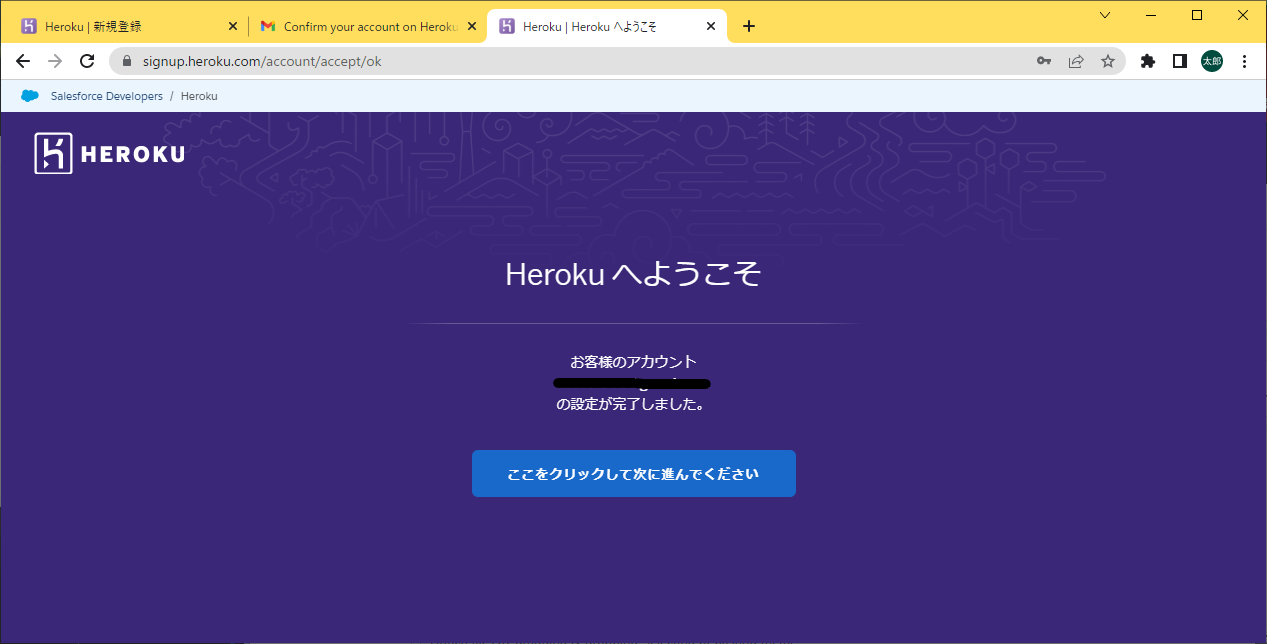Open a new tab with plus button
The height and width of the screenshot is (644, 1267).
click(x=749, y=26)
